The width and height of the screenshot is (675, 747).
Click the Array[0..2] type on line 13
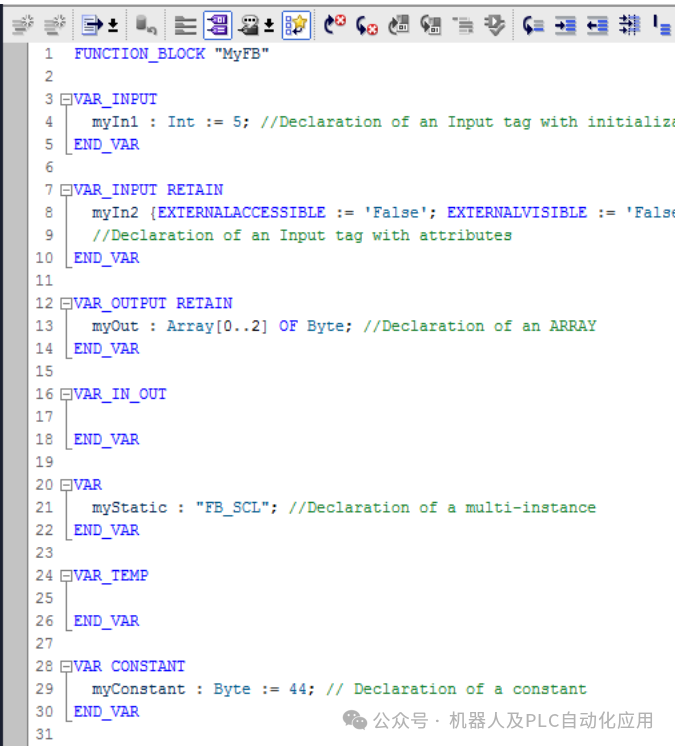pos(217,326)
